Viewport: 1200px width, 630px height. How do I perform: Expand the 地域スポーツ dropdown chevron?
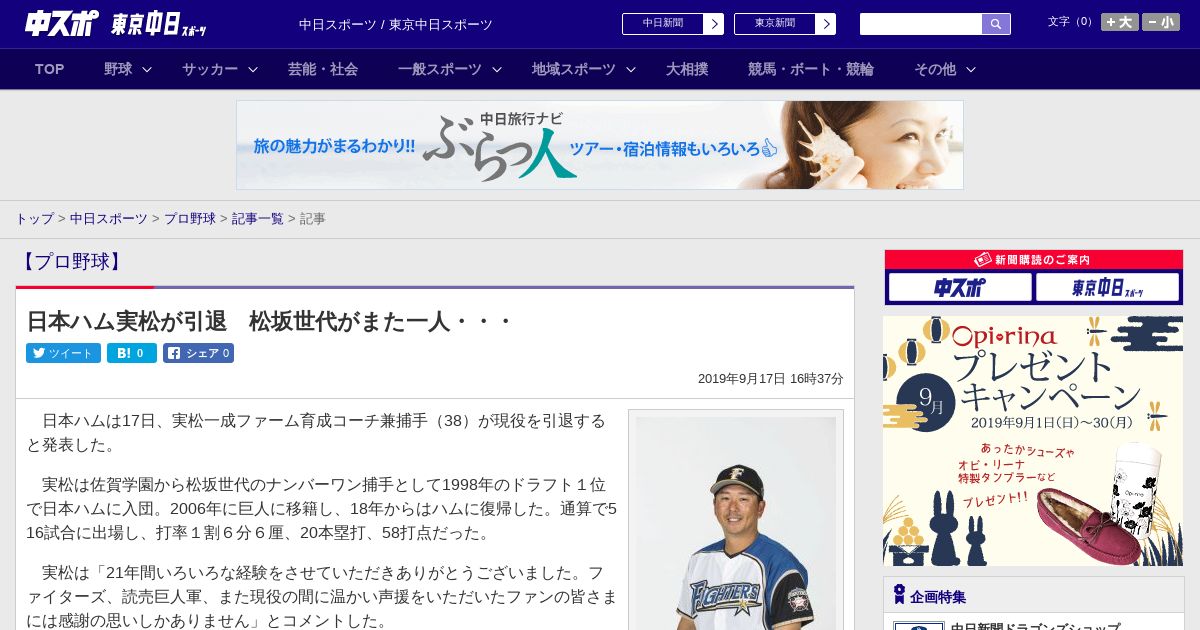tap(631, 69)
